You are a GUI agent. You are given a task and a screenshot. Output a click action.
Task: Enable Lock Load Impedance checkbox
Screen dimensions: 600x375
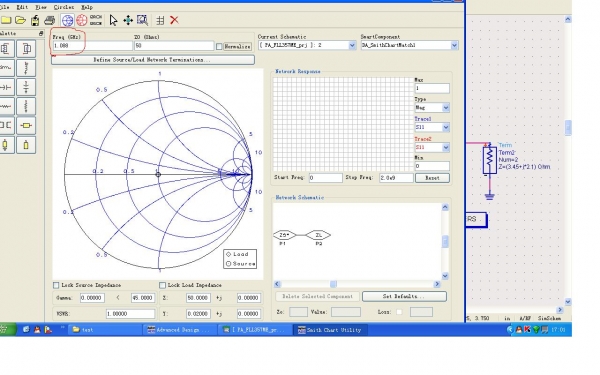click(x=162, y=285)
